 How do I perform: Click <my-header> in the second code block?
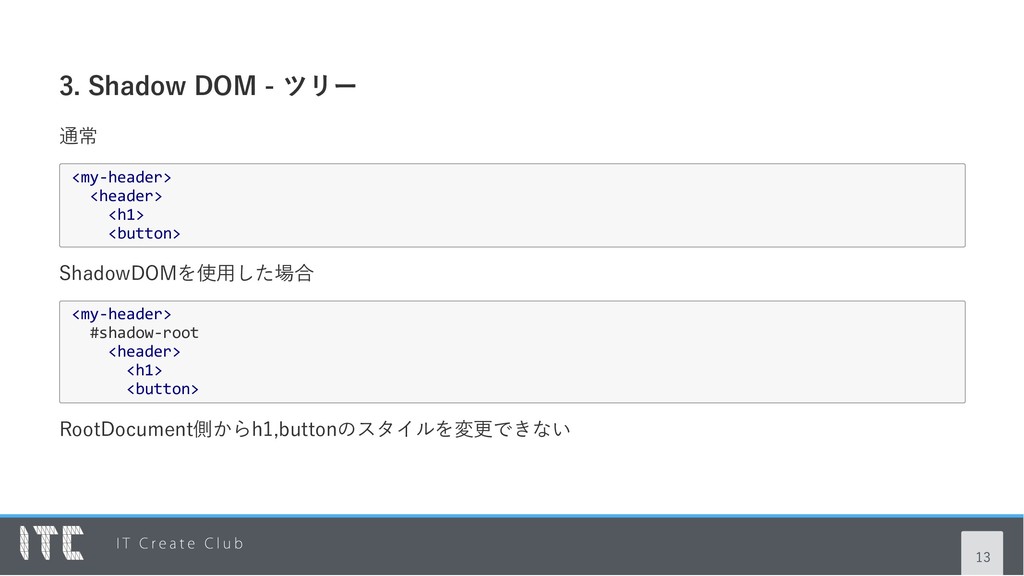click(121, 314)
